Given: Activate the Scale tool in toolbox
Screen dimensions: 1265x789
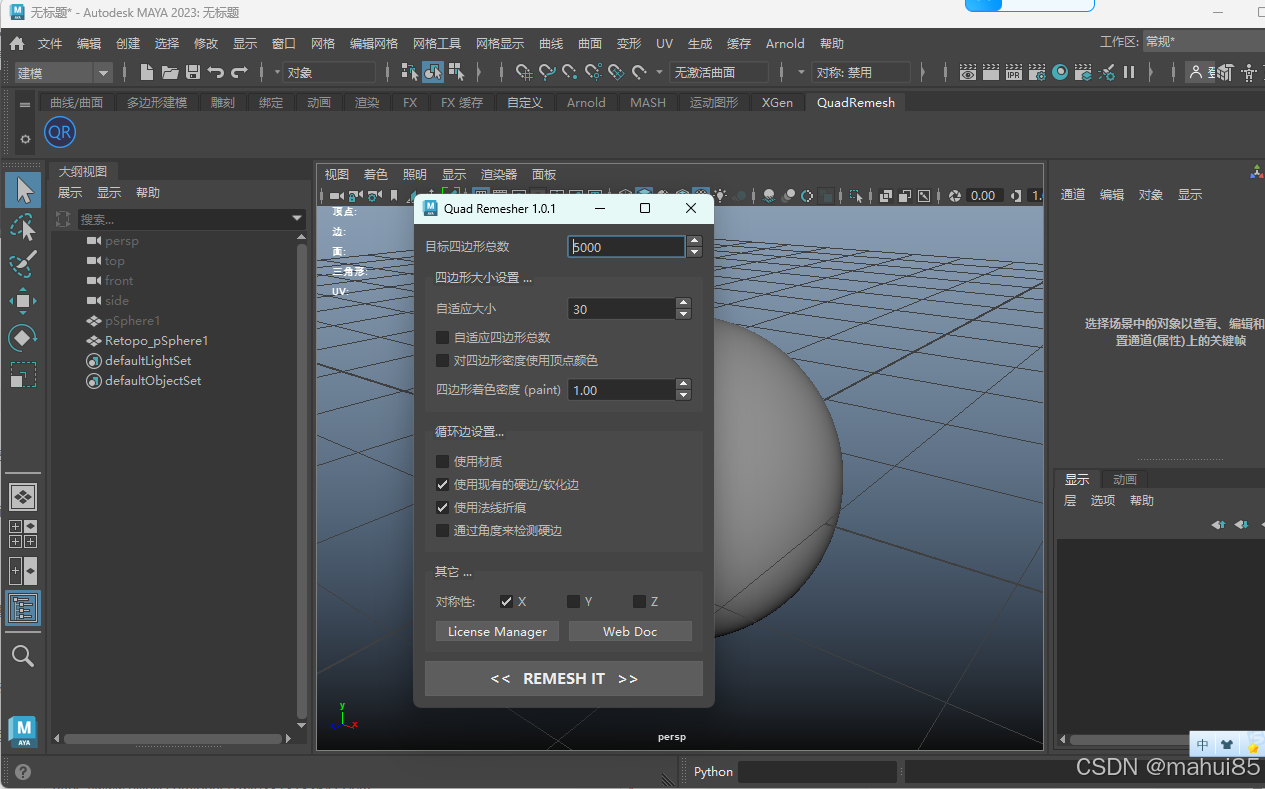Looking at the screenshot, I should point(23,375).
